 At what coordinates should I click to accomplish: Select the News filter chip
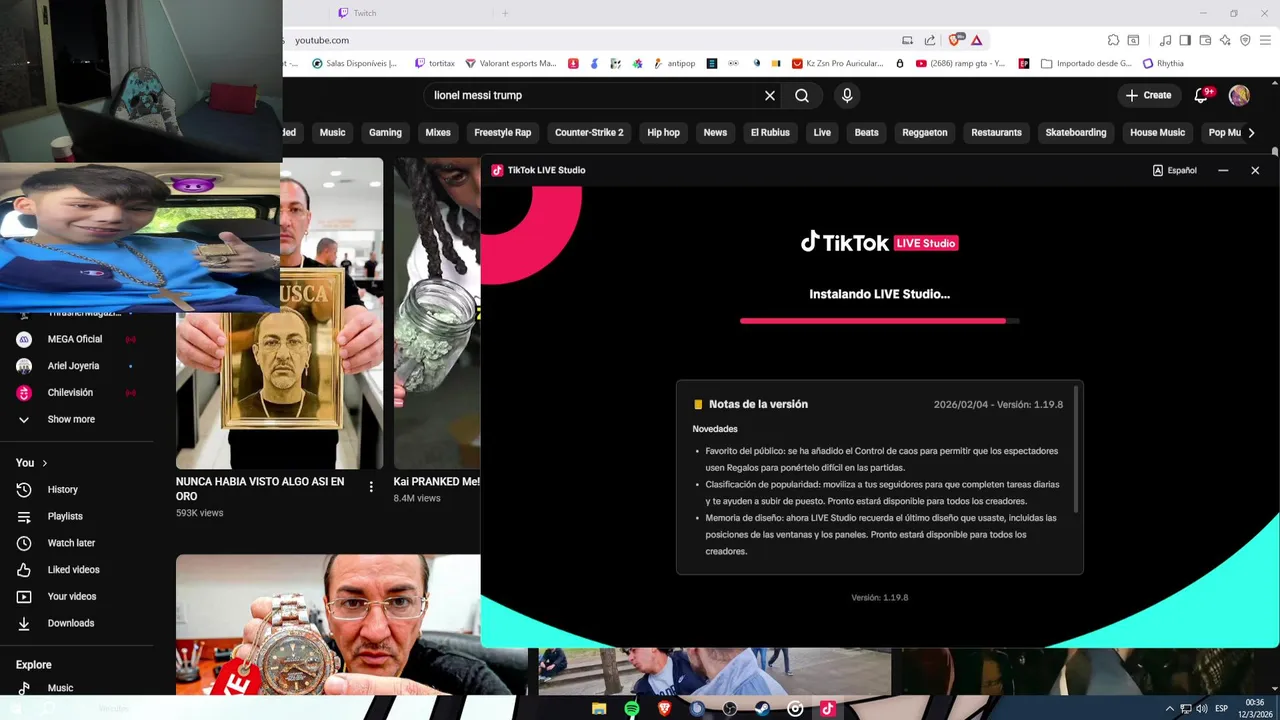click(715, 132)
